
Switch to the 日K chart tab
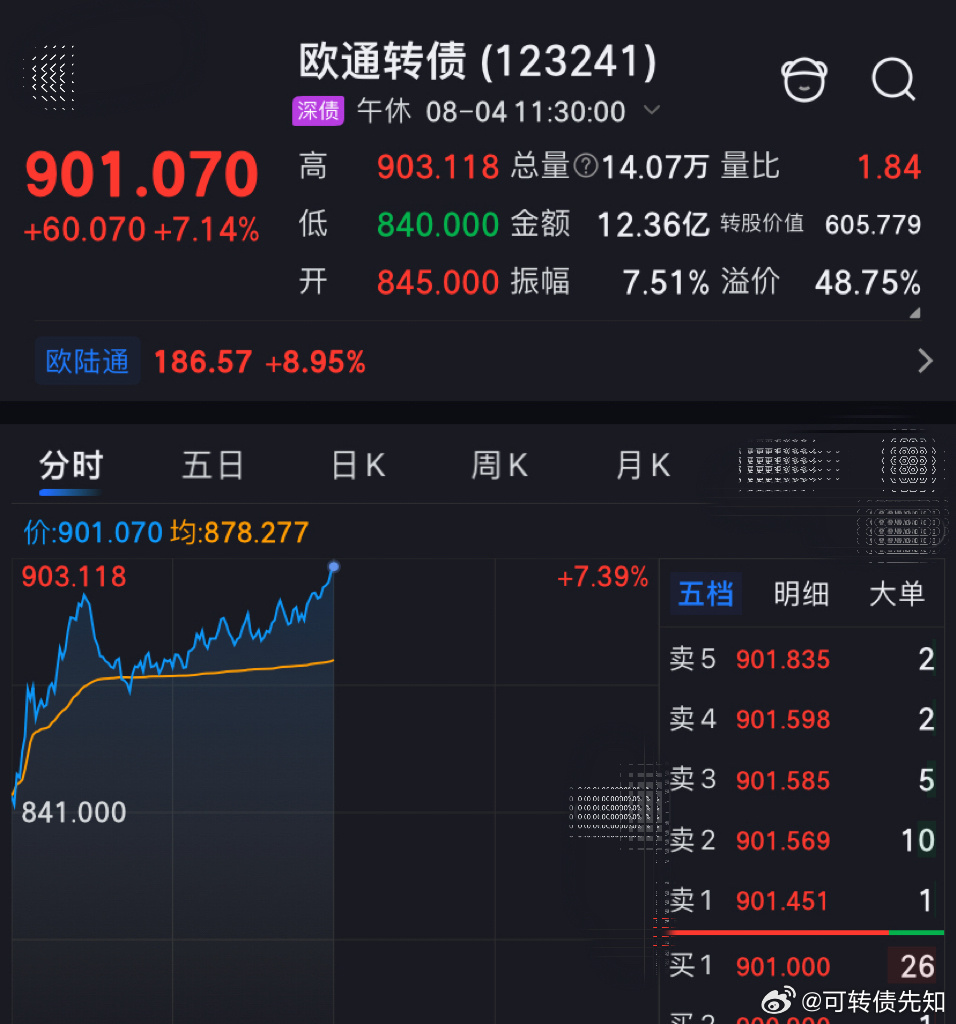(358, 466)
